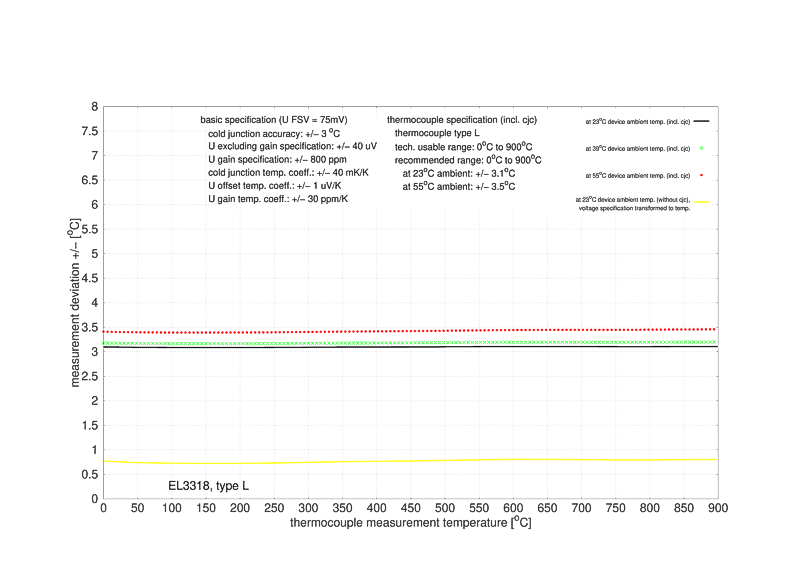Click x-axis tick label 650

click(x=547, y=508)
